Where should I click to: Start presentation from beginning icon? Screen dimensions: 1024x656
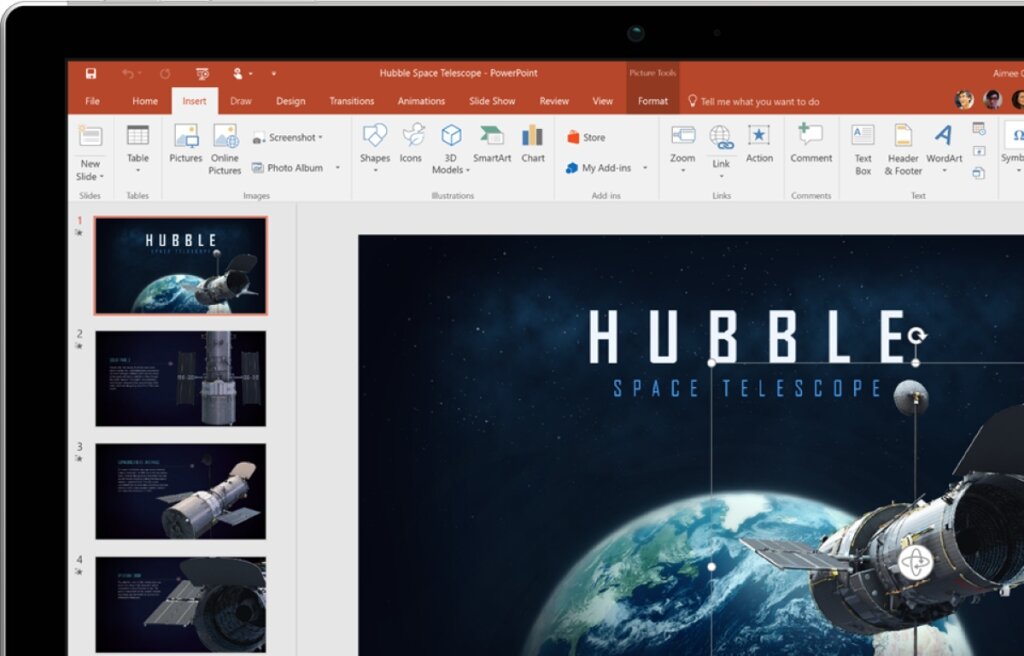(202, 73)
